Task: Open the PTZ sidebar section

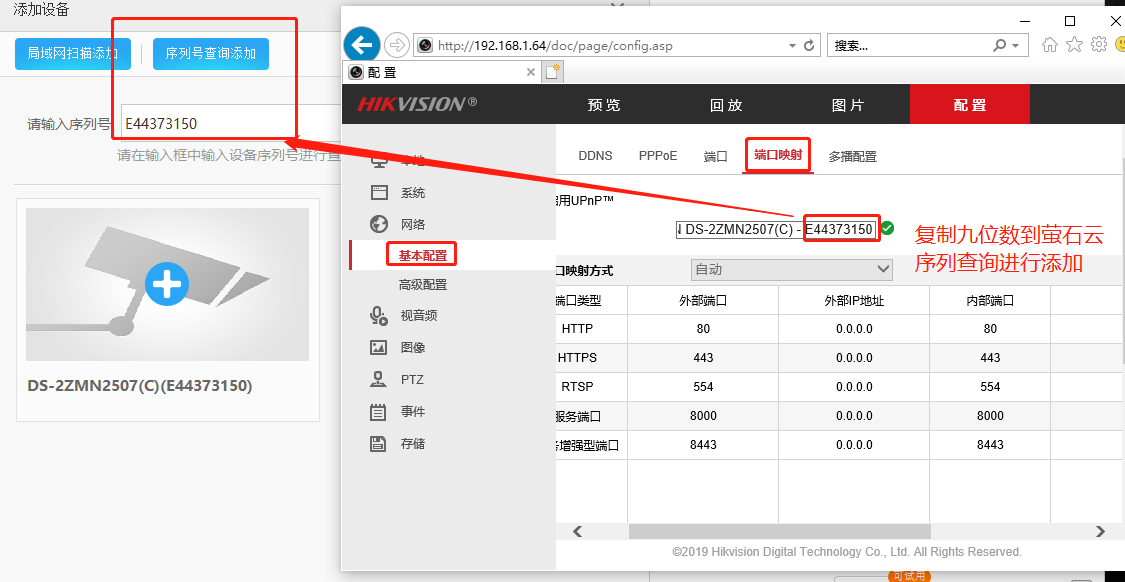Action: [x=379, y=380]
